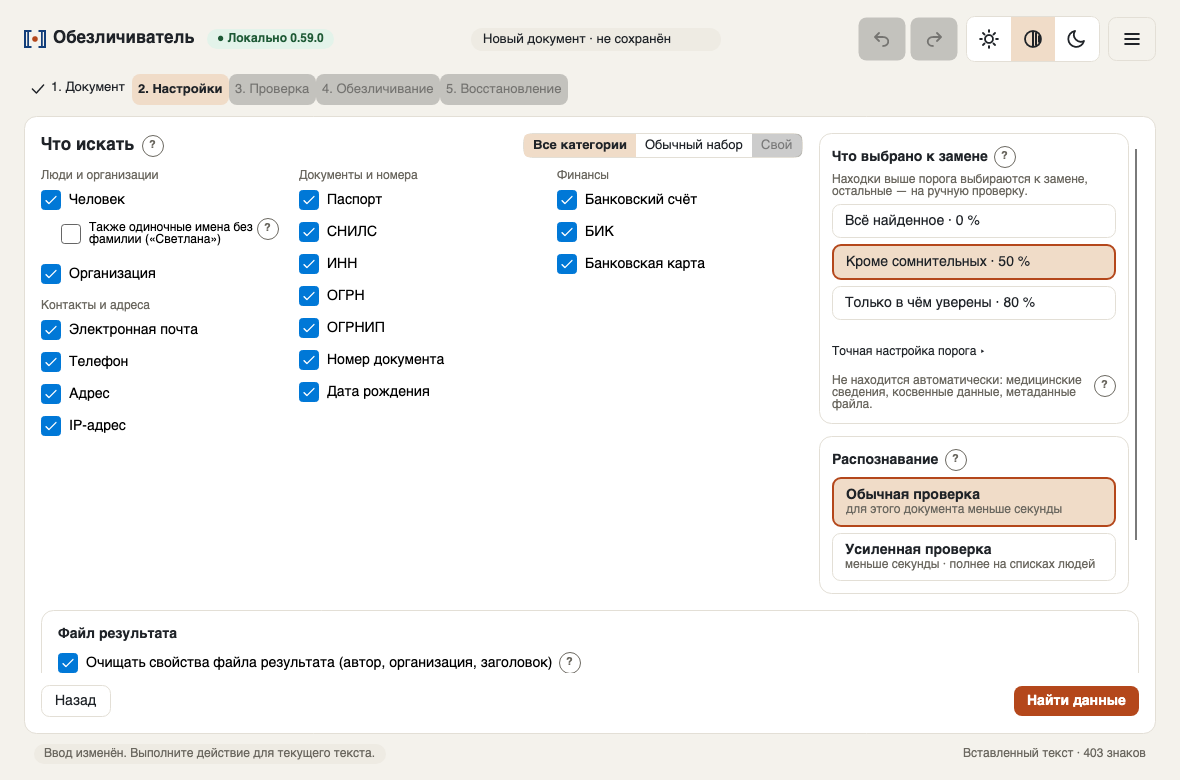Toggle the Телефон checkbox
The width and height of the screenshot is (1180, 780).
[x=50, y=361]
